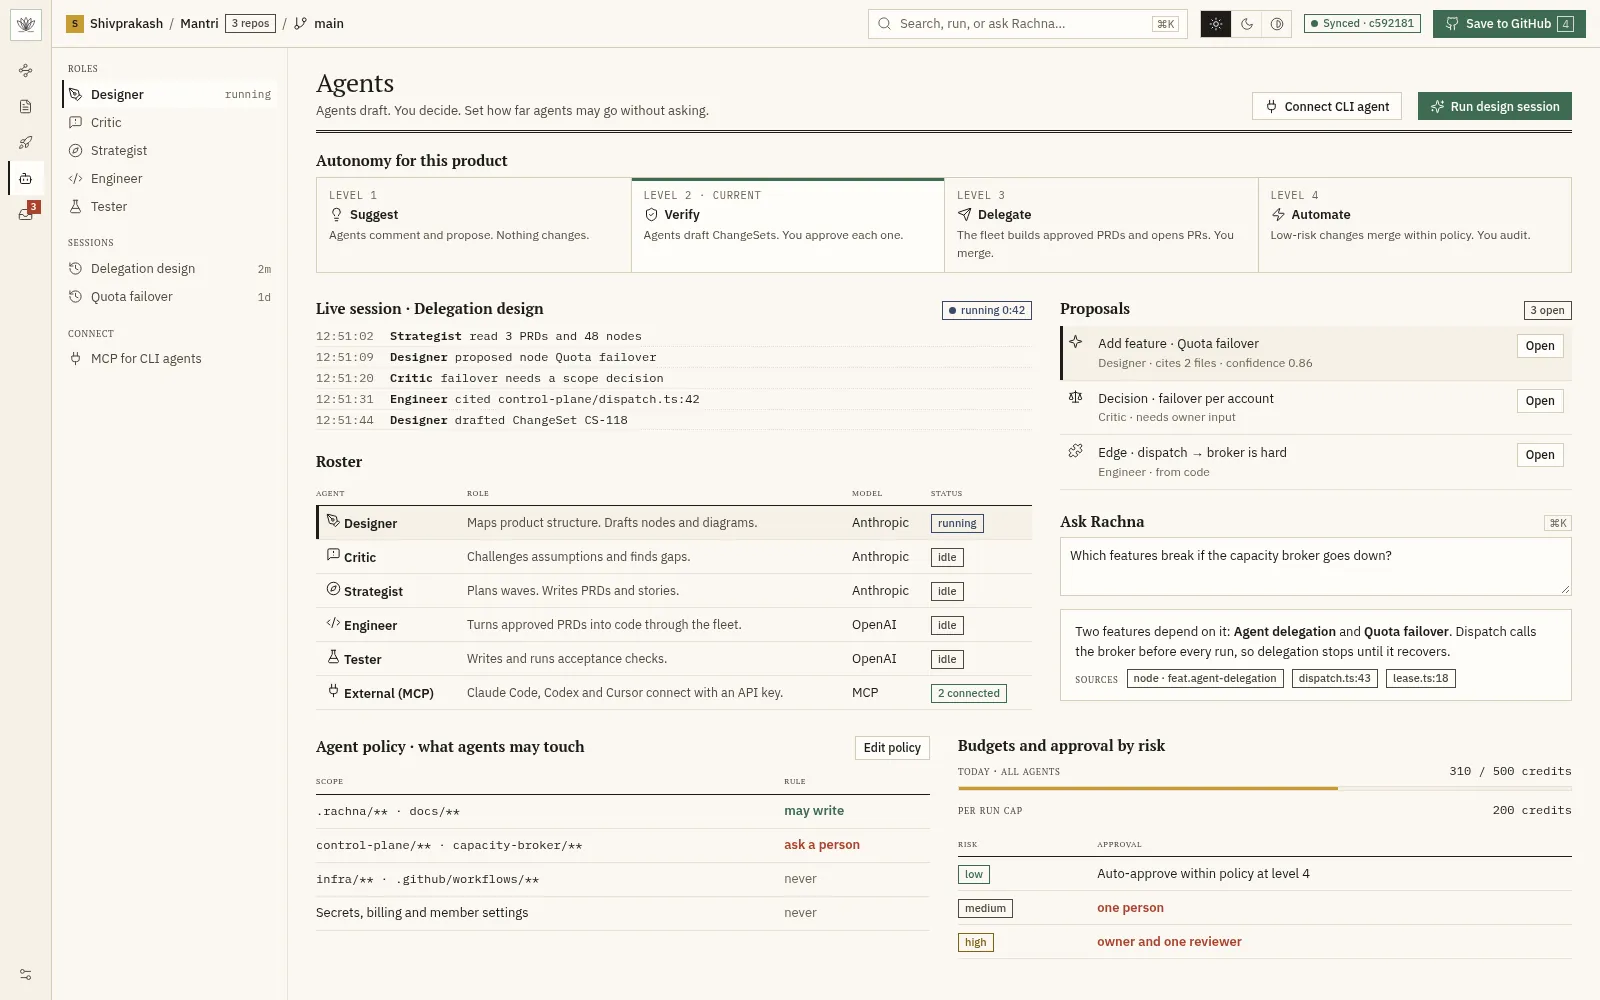
Task: Click the today's credits usage progress bar
Action: point(1265,788)
